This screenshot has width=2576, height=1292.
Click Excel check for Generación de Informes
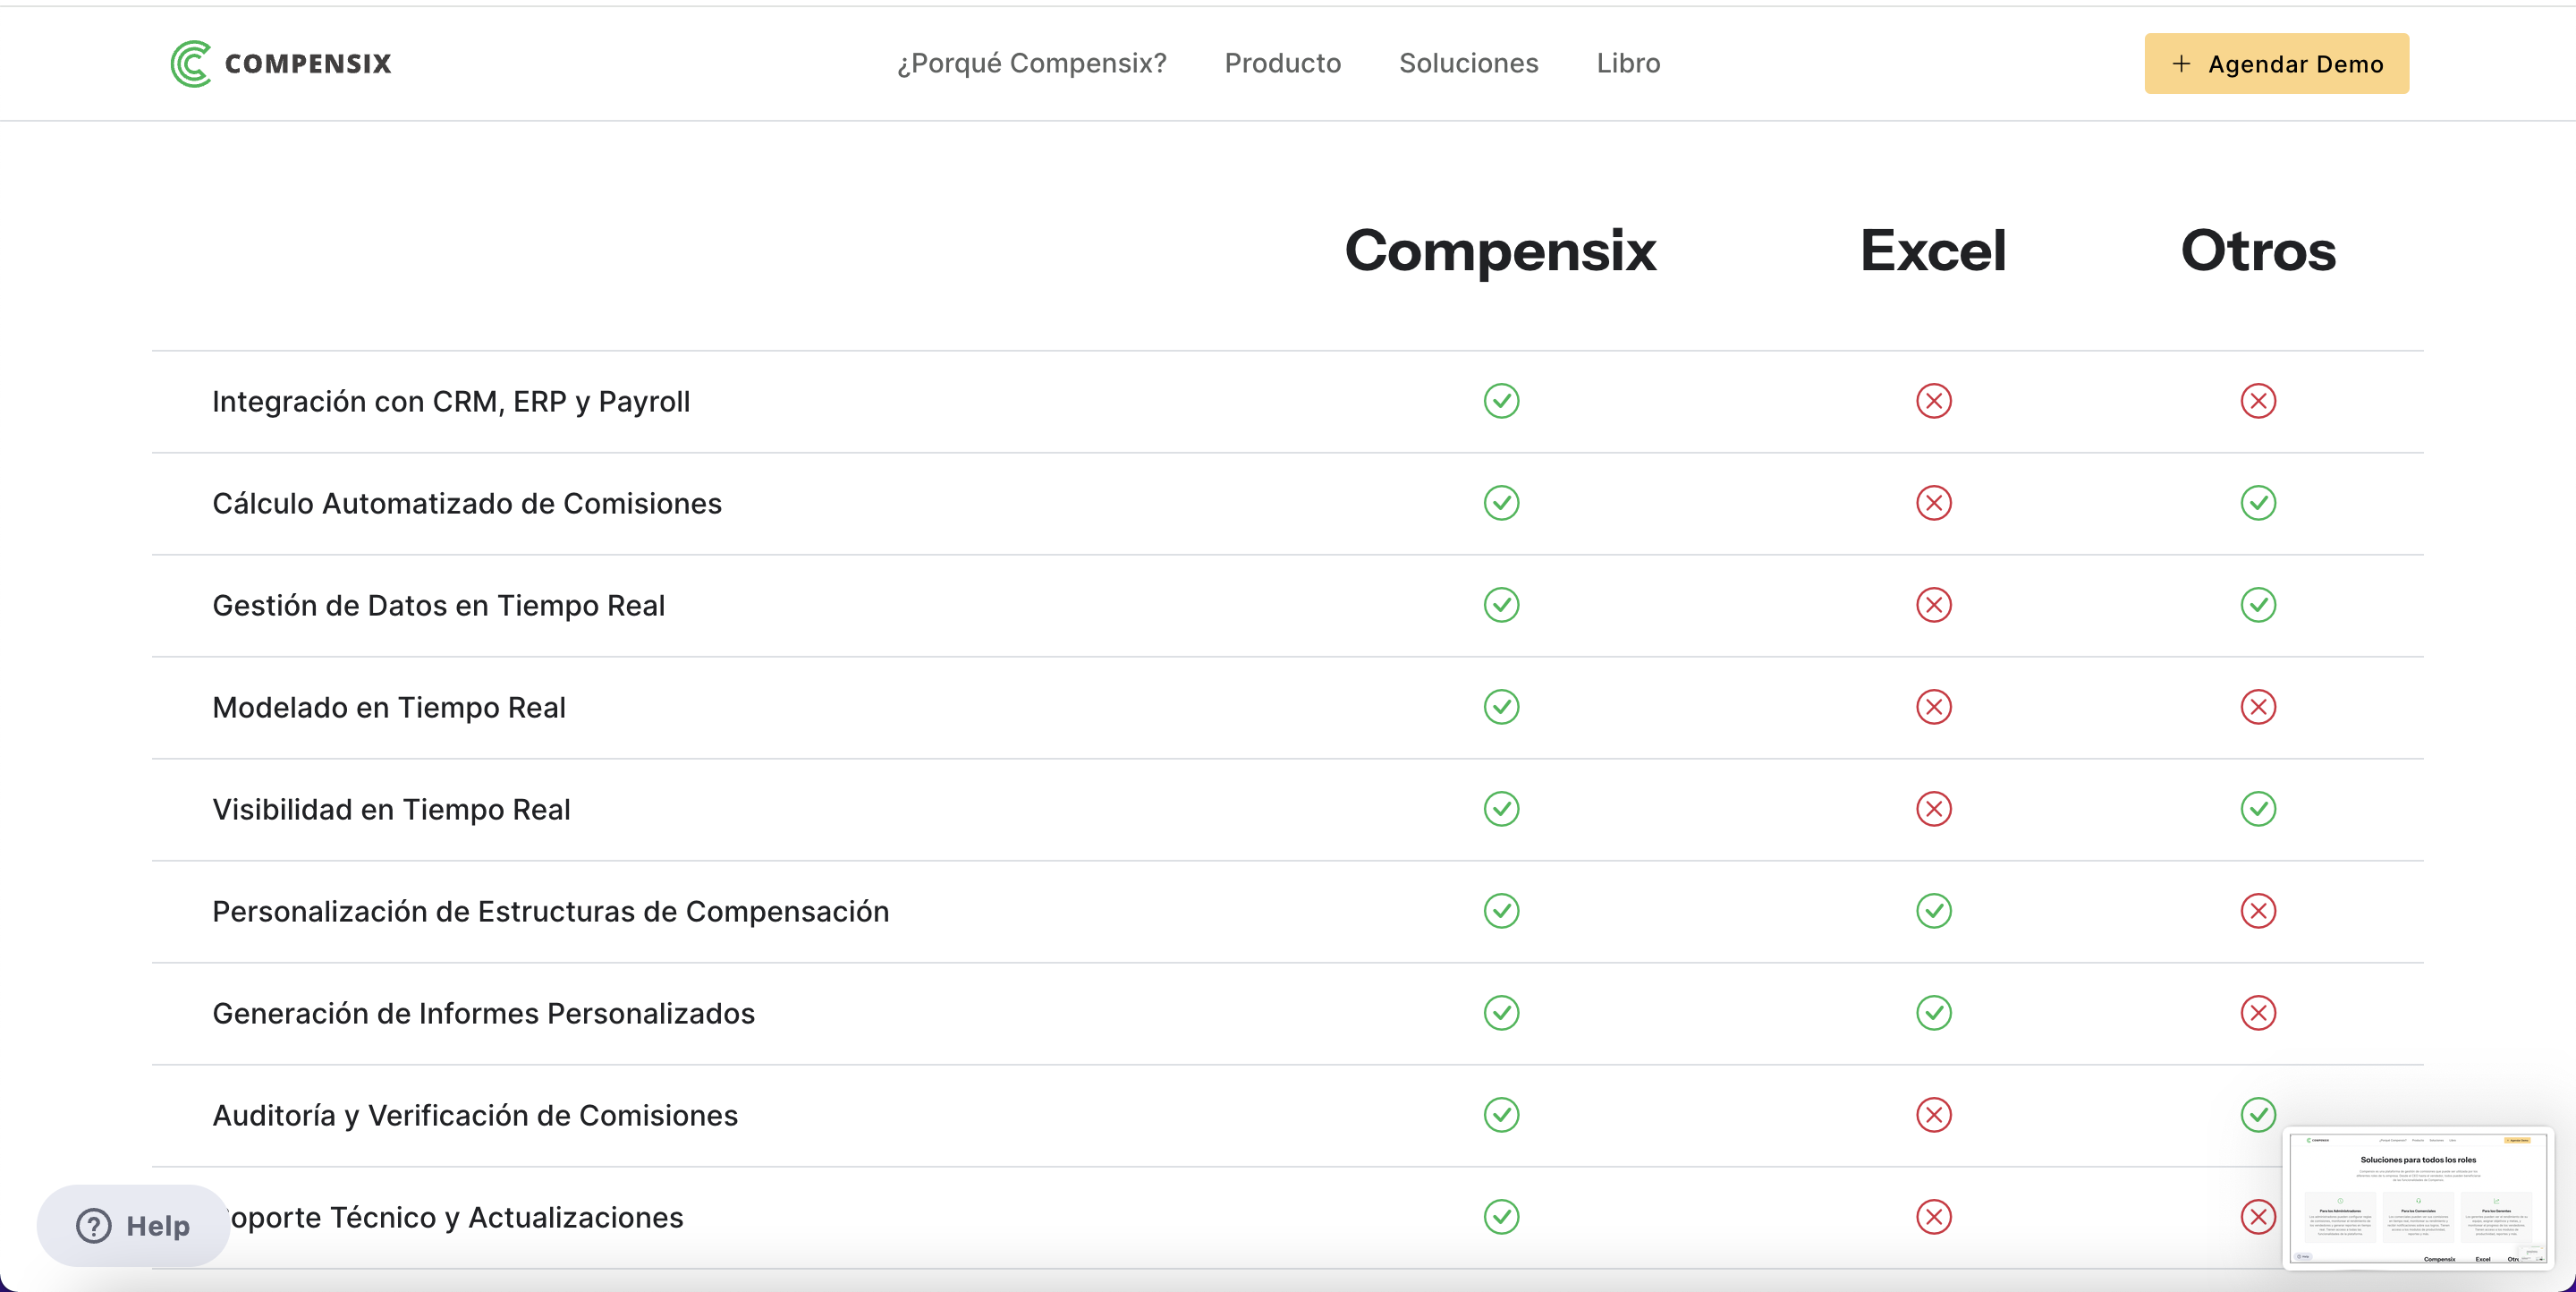point(1933,1013)
